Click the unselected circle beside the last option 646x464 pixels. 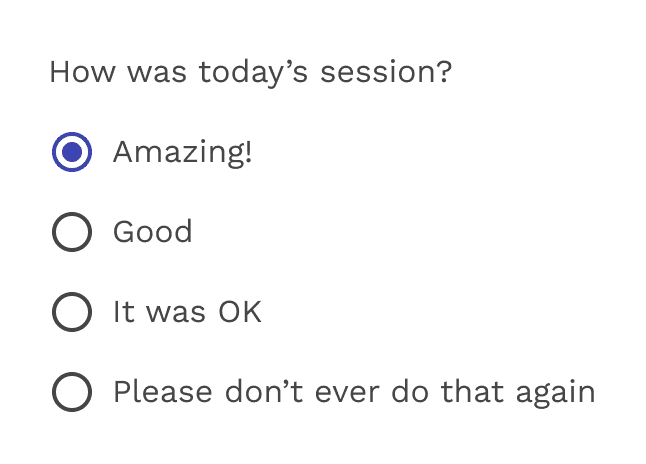(71, 393)
